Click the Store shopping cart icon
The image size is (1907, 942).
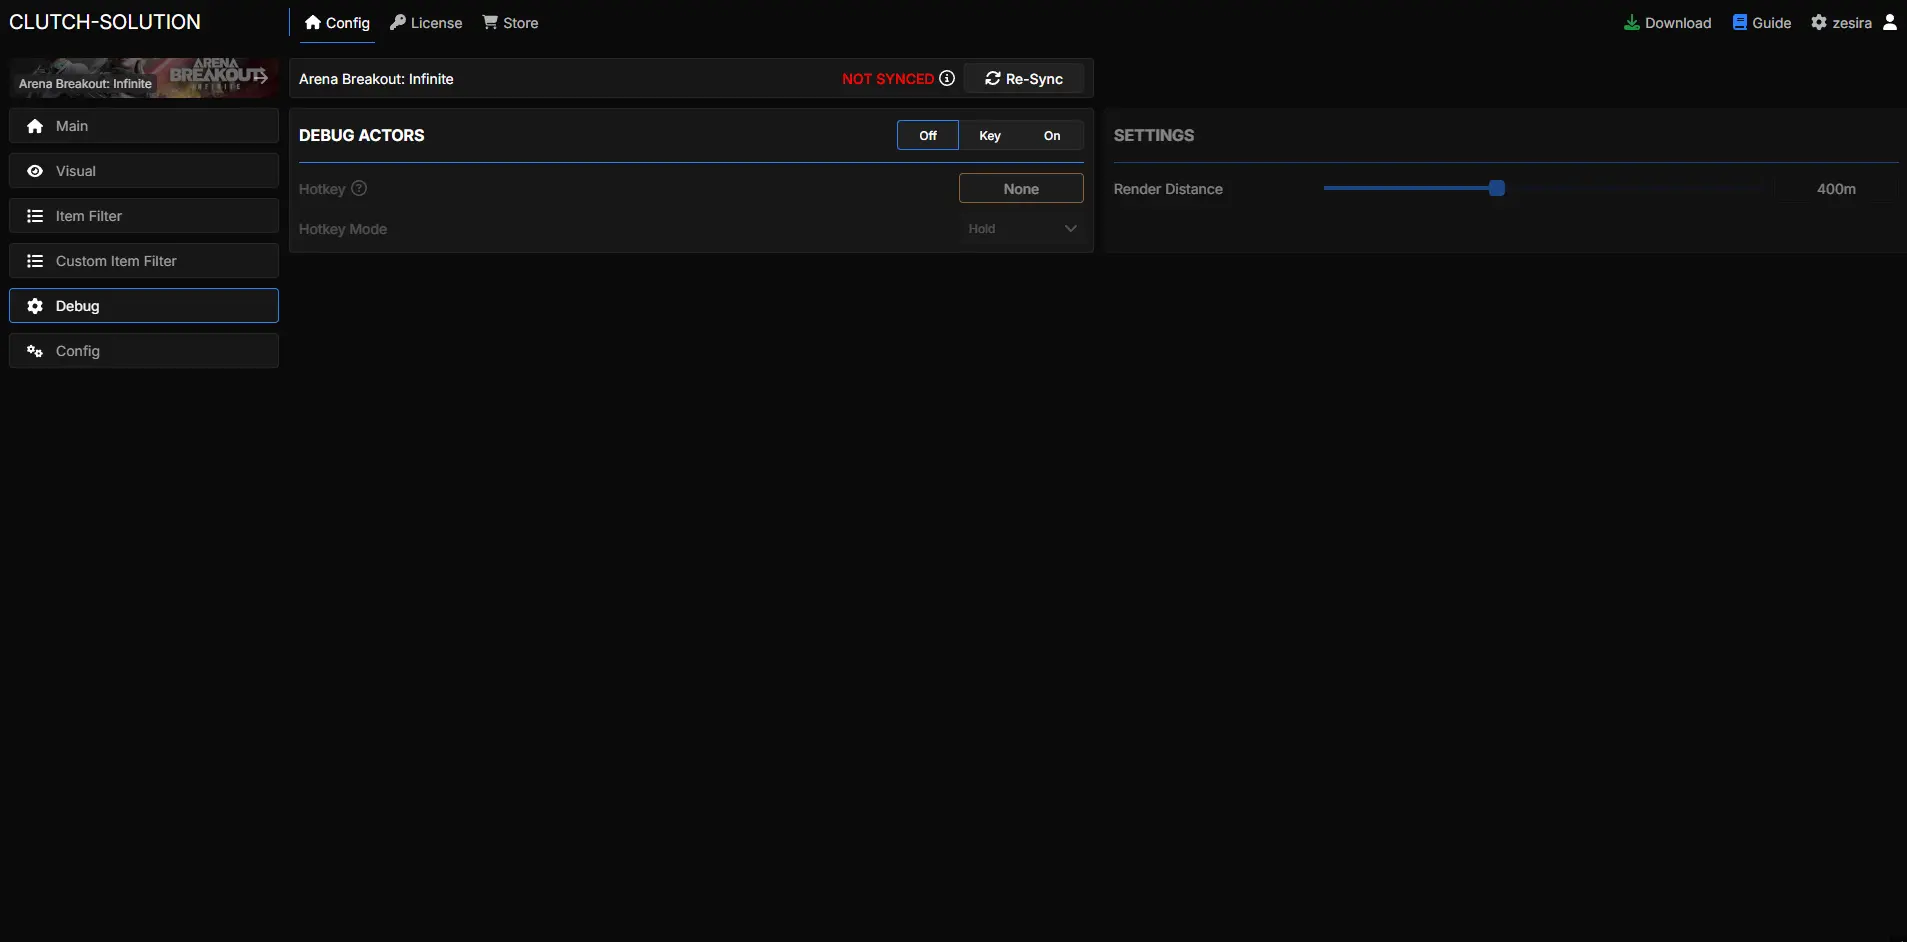click(490, 22)
